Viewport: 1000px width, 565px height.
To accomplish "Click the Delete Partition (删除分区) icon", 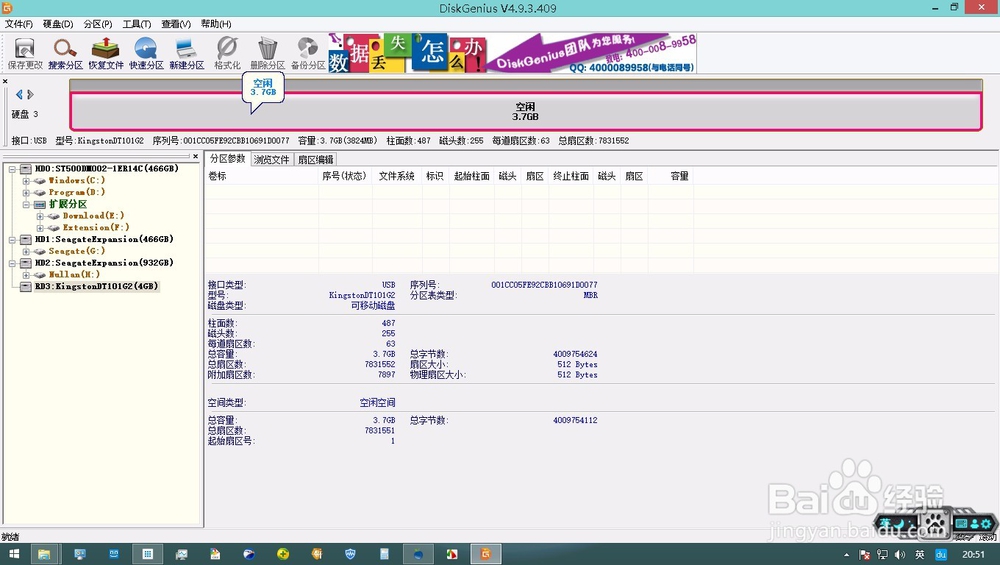I will pos(267,53).
